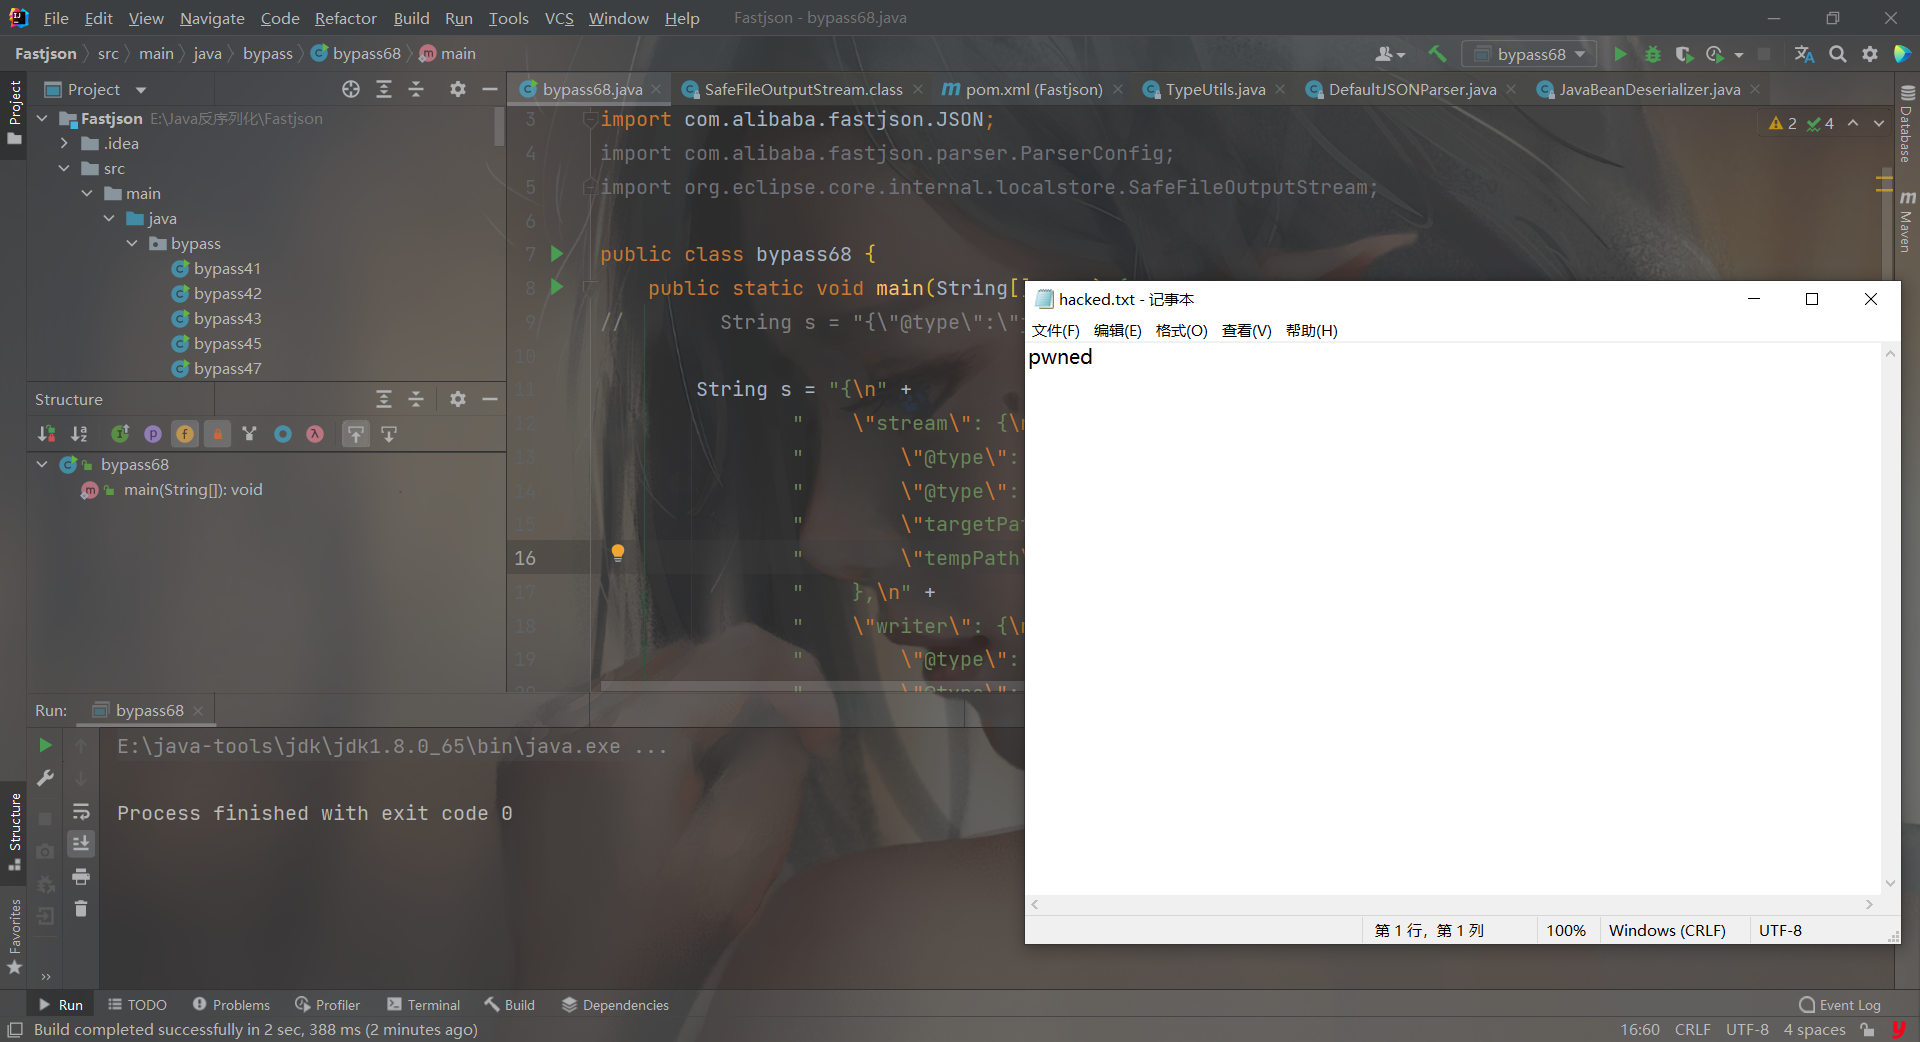Toggle Show Anonymous Classes blue circle filter
1920x1042 pixels.
[283, 434]
